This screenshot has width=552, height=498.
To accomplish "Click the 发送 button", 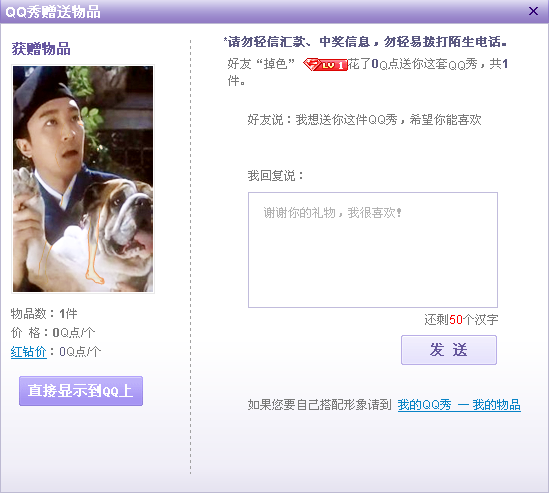I will [x=451, y=352].
